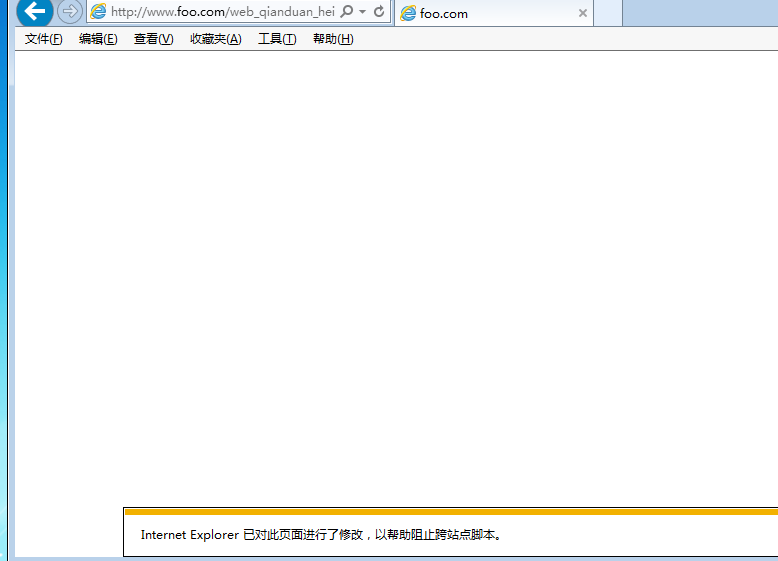
Task: Open the 查看(V) menu
Action: [154, 39]
